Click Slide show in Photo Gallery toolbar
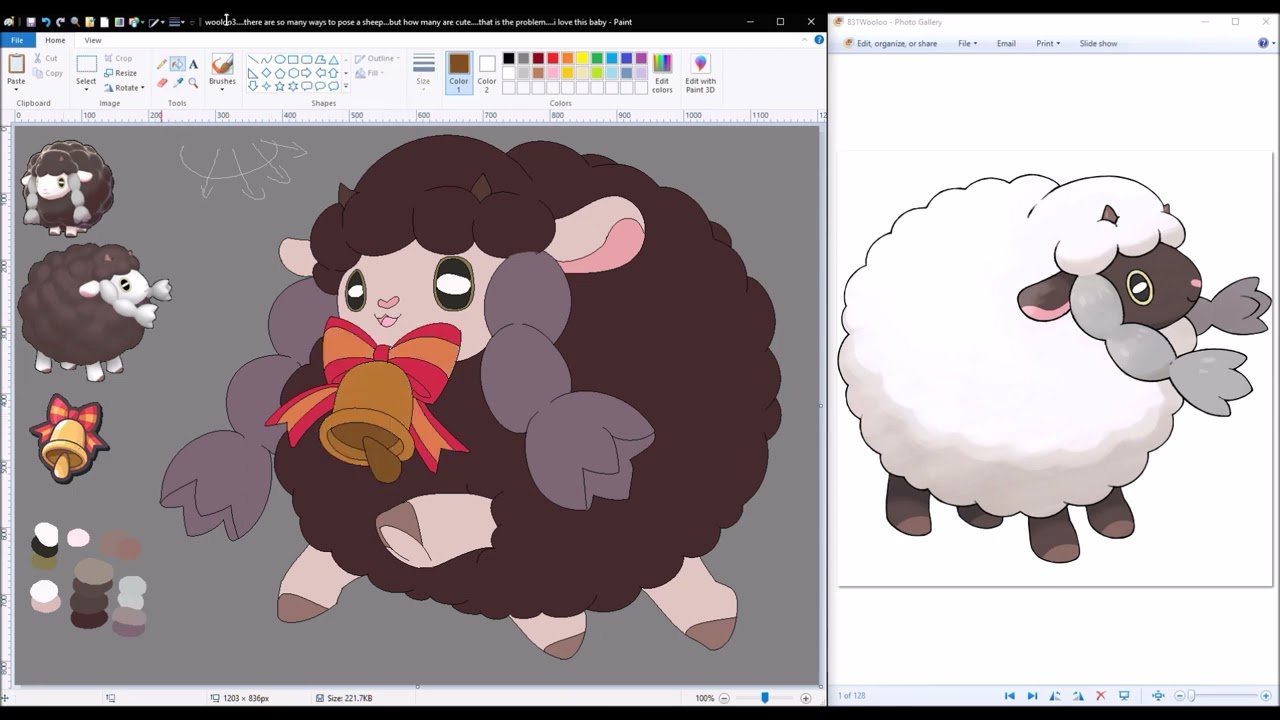 [x=1098, y=43]
